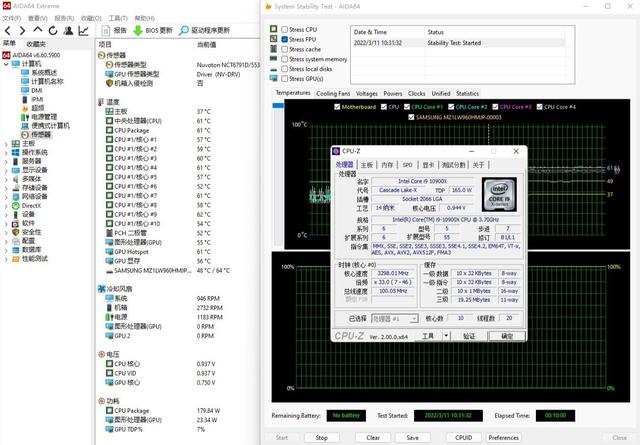Expand the 服务器 tree node
Image resolution: width=640 pixels, height=445 pixels.
click(x=6, y=162)
